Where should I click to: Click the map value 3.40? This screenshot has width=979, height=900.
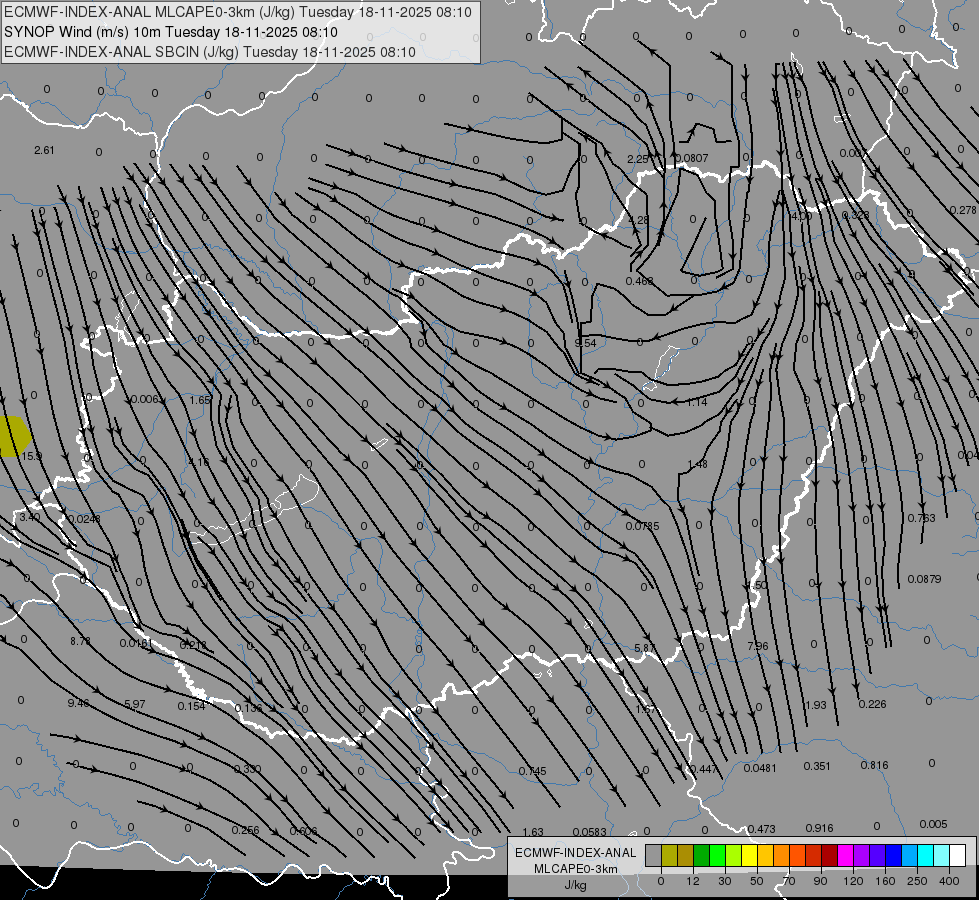click(29, 517)
